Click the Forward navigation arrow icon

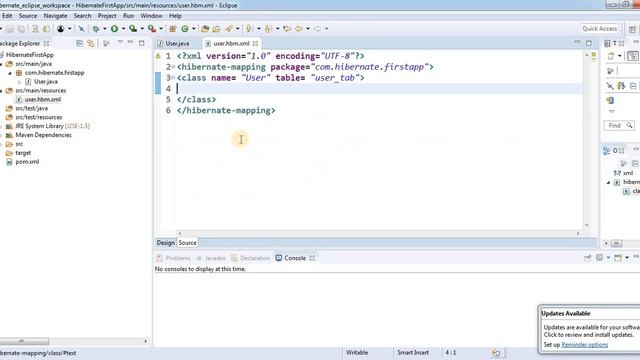317,29
